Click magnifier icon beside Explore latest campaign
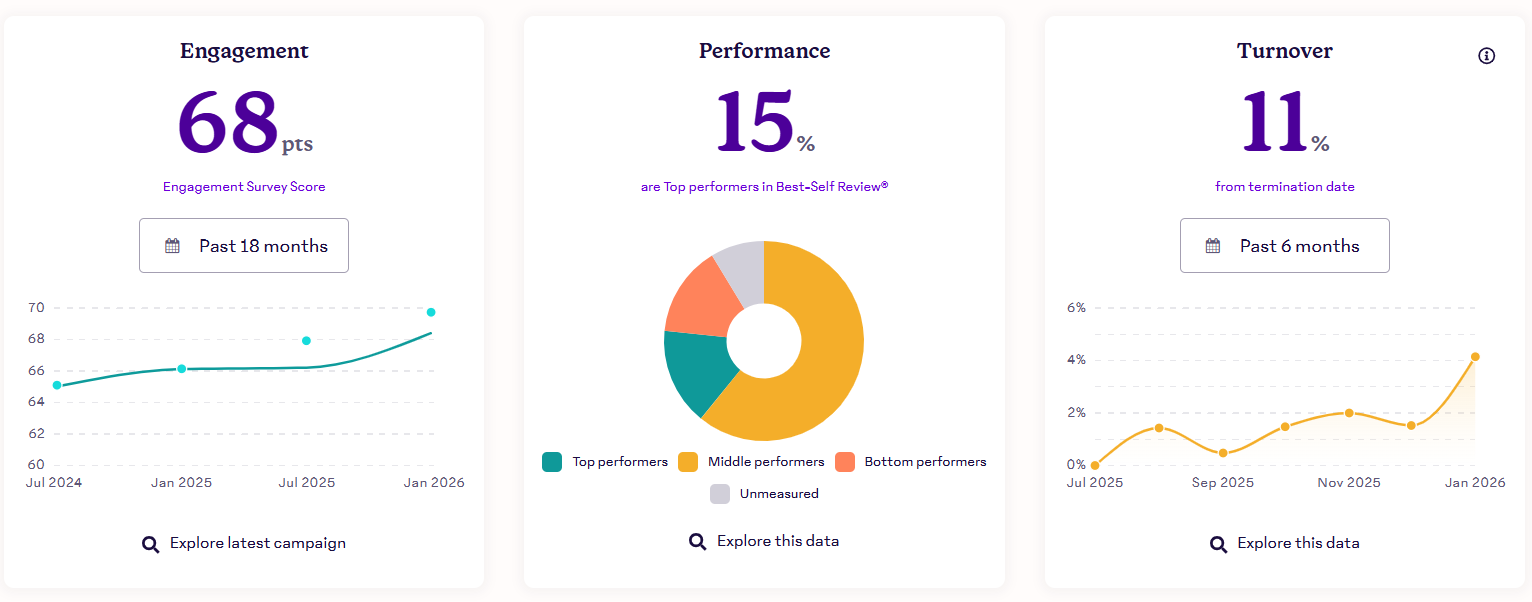This screenshot has width=1532, height=602. (x=151, y=545)
